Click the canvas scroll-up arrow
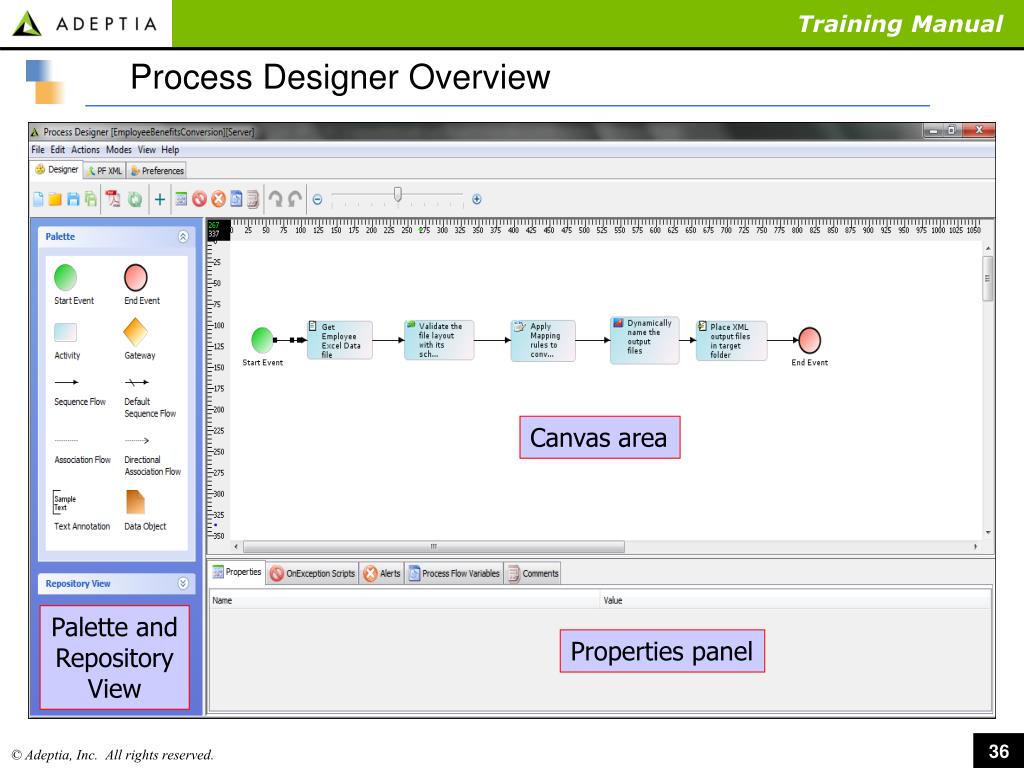Image resolution: width=1024 pixels, height=768 pixels. tap(988, 249)
